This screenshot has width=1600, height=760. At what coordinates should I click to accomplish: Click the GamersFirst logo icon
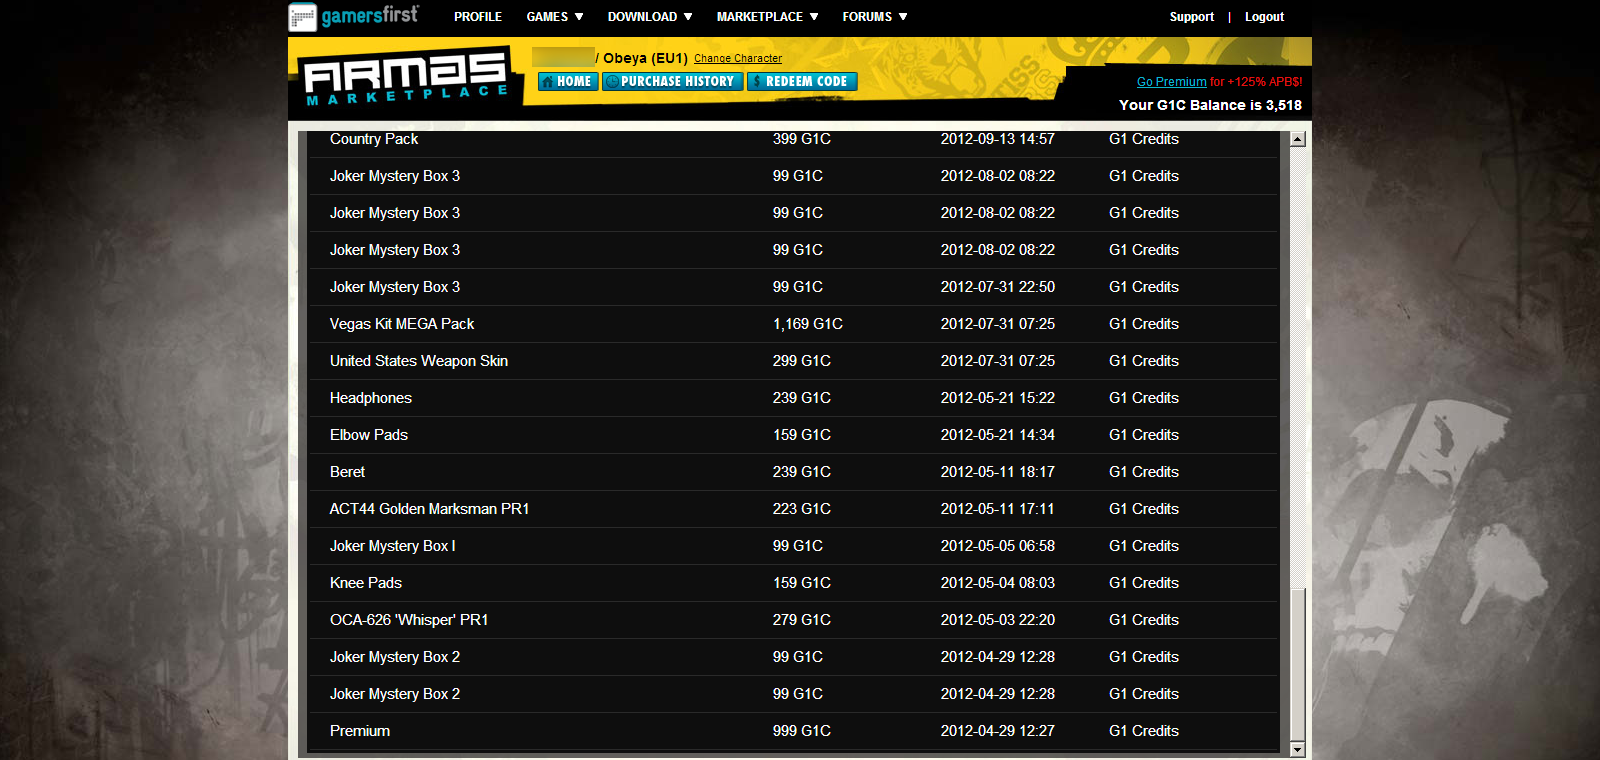tap(302, 17)
